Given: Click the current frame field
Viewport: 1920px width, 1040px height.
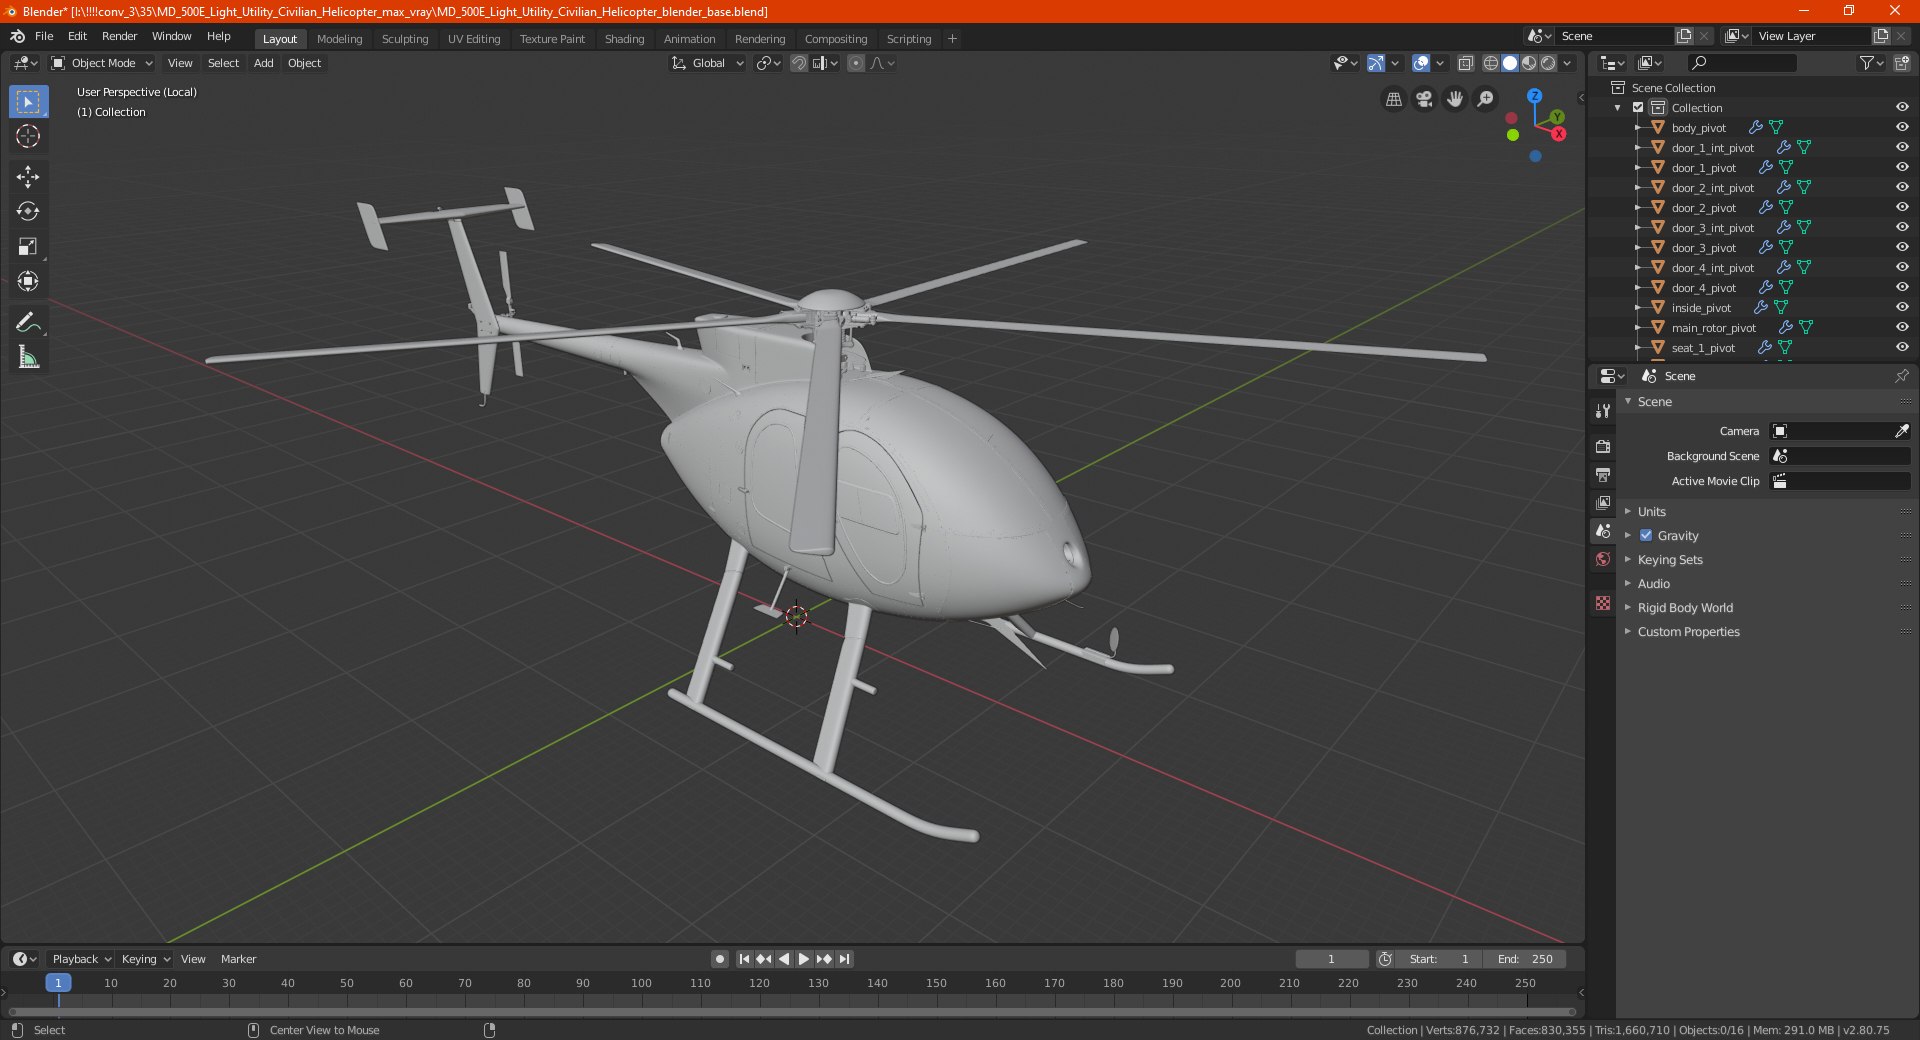Looking at the screenshot, I should tap(1331, 959).
